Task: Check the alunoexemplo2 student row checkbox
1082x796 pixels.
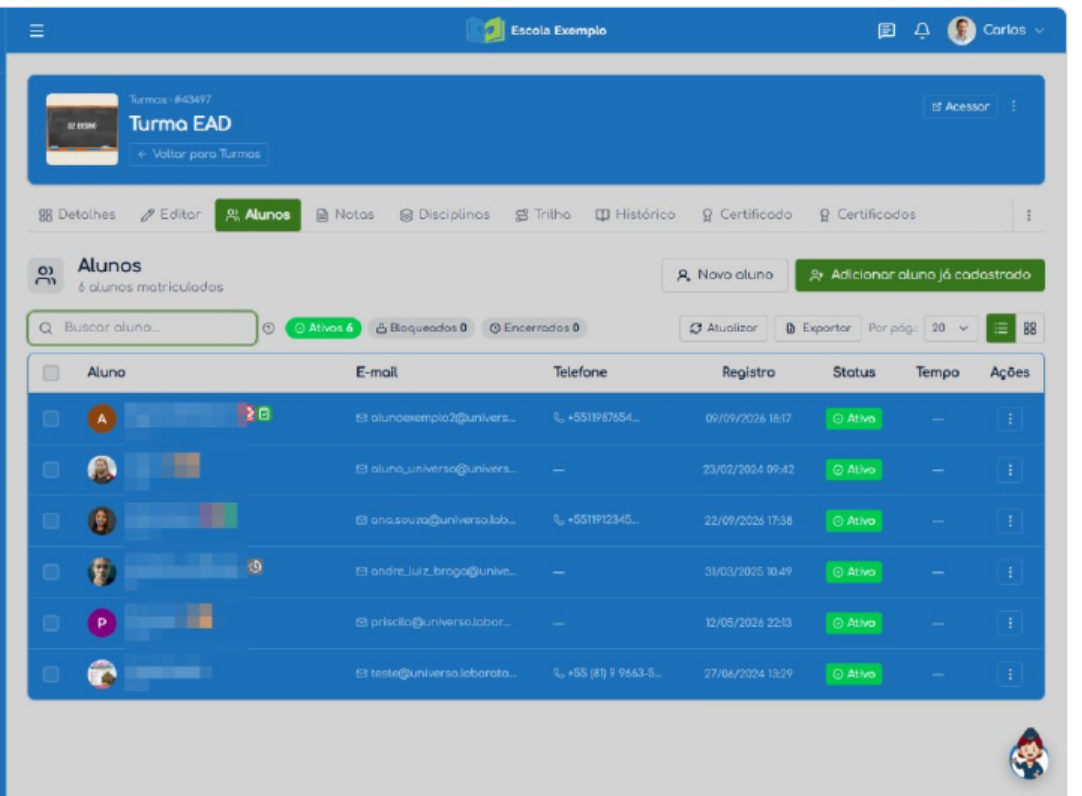Action: point(50,419)
